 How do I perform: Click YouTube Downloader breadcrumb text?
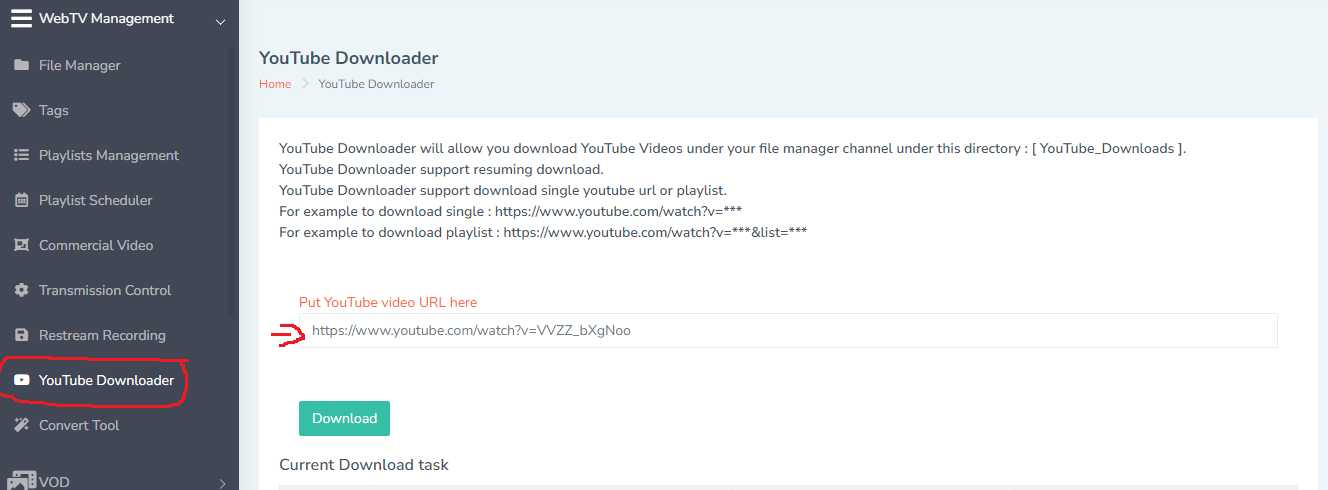point(376,84)
